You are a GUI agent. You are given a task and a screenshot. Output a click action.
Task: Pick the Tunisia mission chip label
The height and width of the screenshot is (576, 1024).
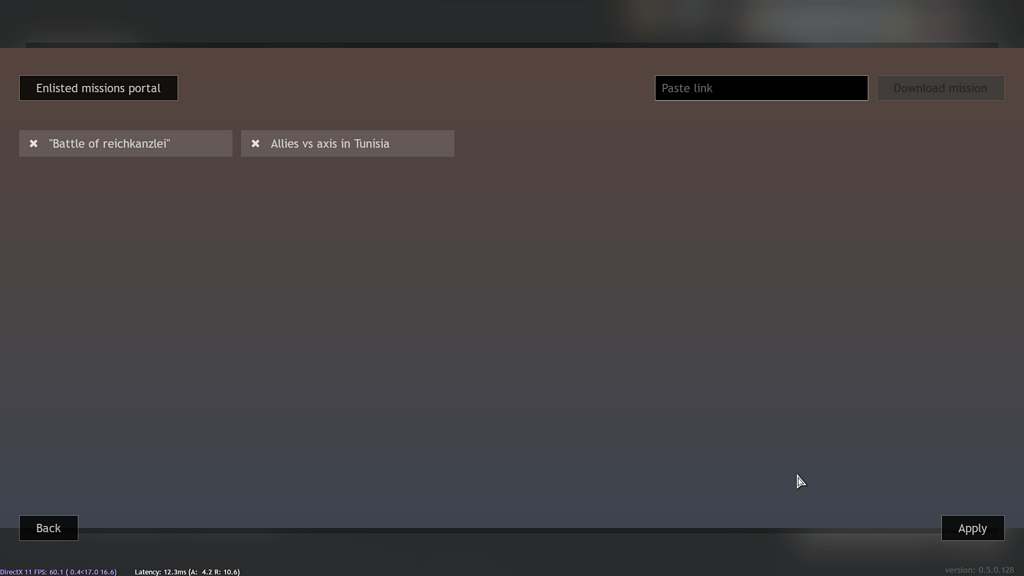pos(330,144)
